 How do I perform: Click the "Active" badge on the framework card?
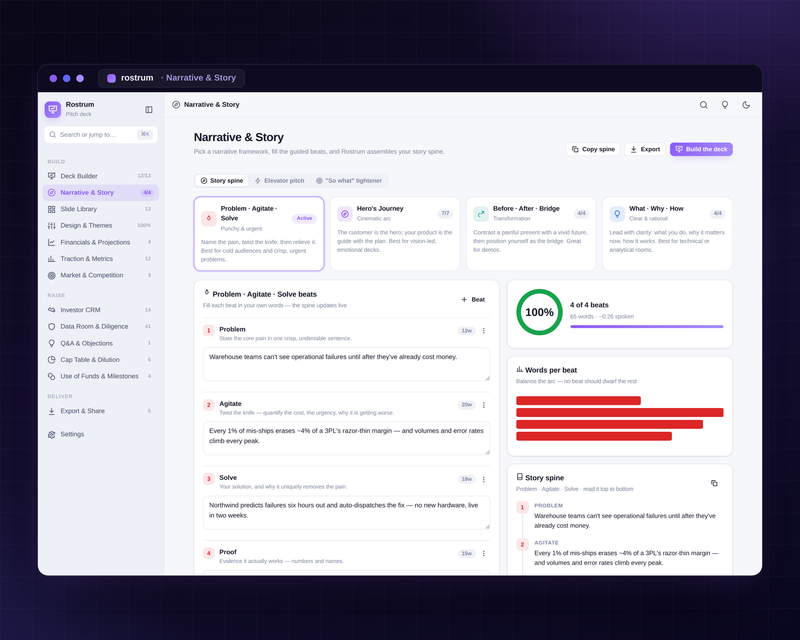pos(304,218)
